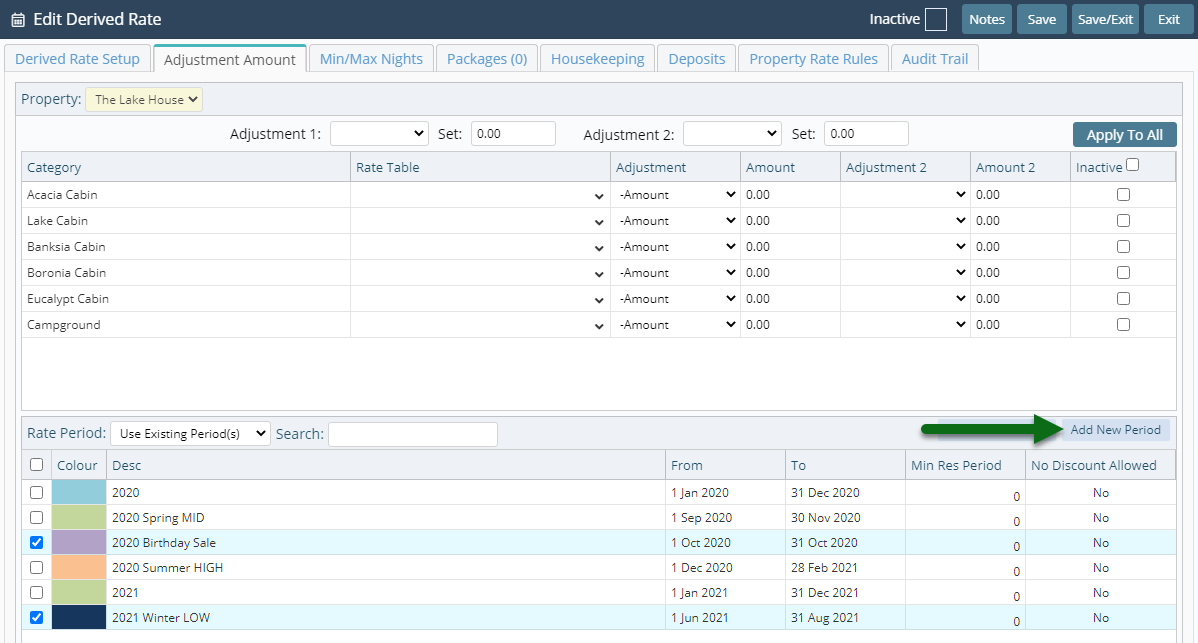1198x643 pixels.
Task: Click the calendar icon beside Edit Derived Rate
Action: pyautogui.click(x=18, y=20)
